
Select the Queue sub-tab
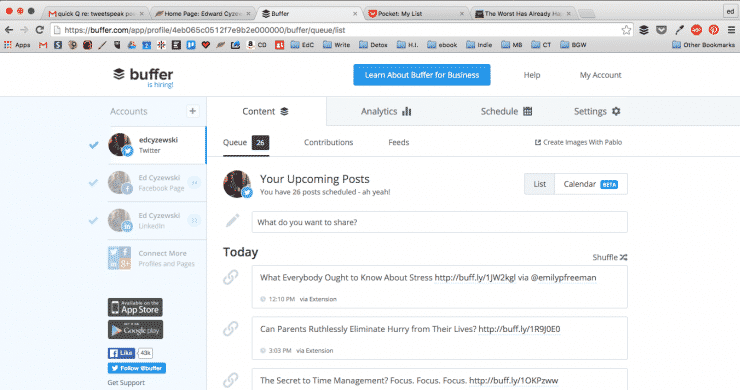coord(246,143)
